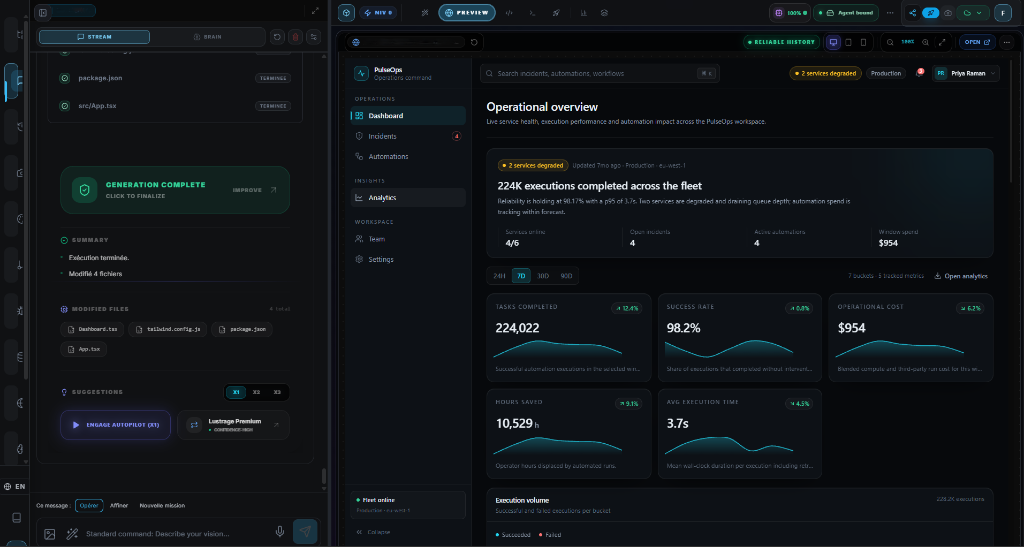This screenshot has width=1024, height=547.
Task: Select the desktop viewport icon
Action: (x=833, y=42)
